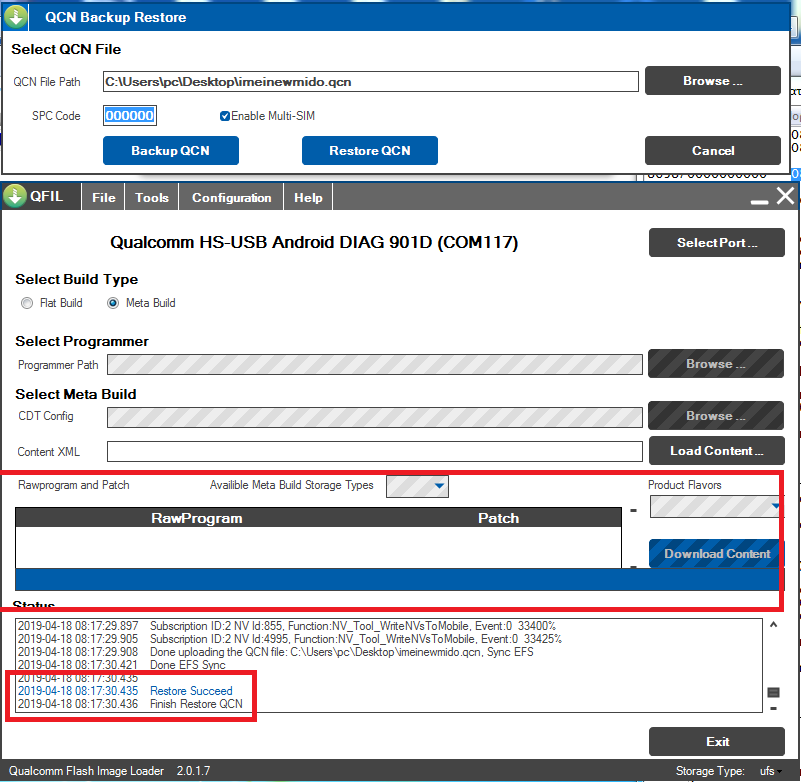
Task: Click the QFIL green logo icon
Action: pos(15,197)
